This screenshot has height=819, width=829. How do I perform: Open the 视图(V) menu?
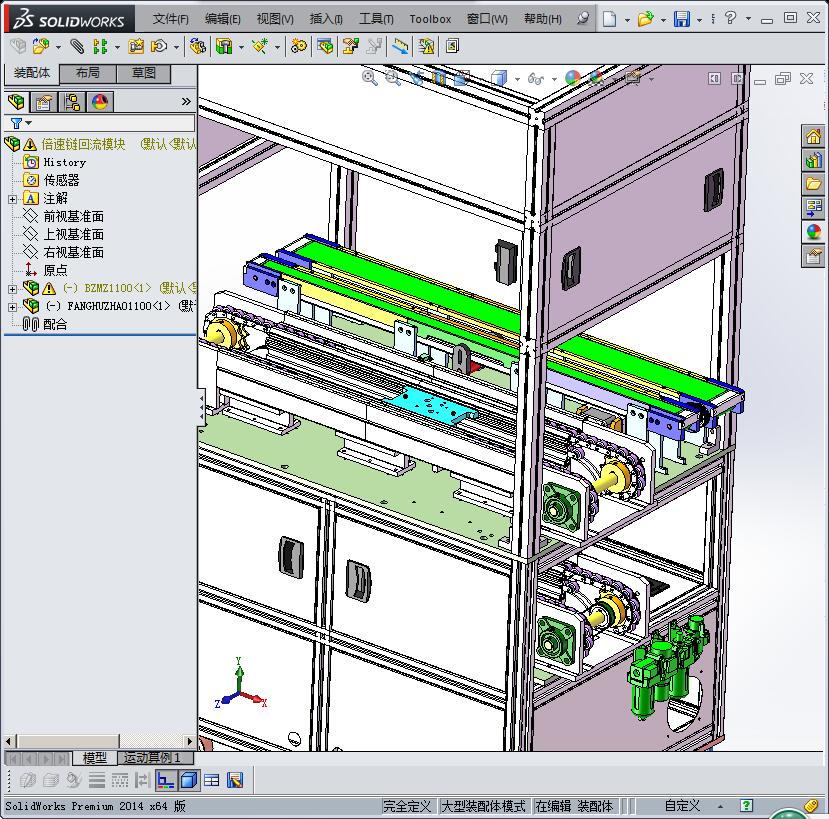(x=275, y=19)
